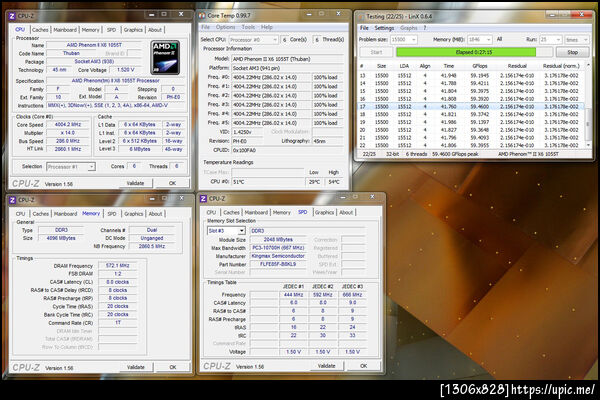Click the DRAM Frequency value 572.1 MHz
This screenshot has height=400, width=600.
tap(117, 265)
